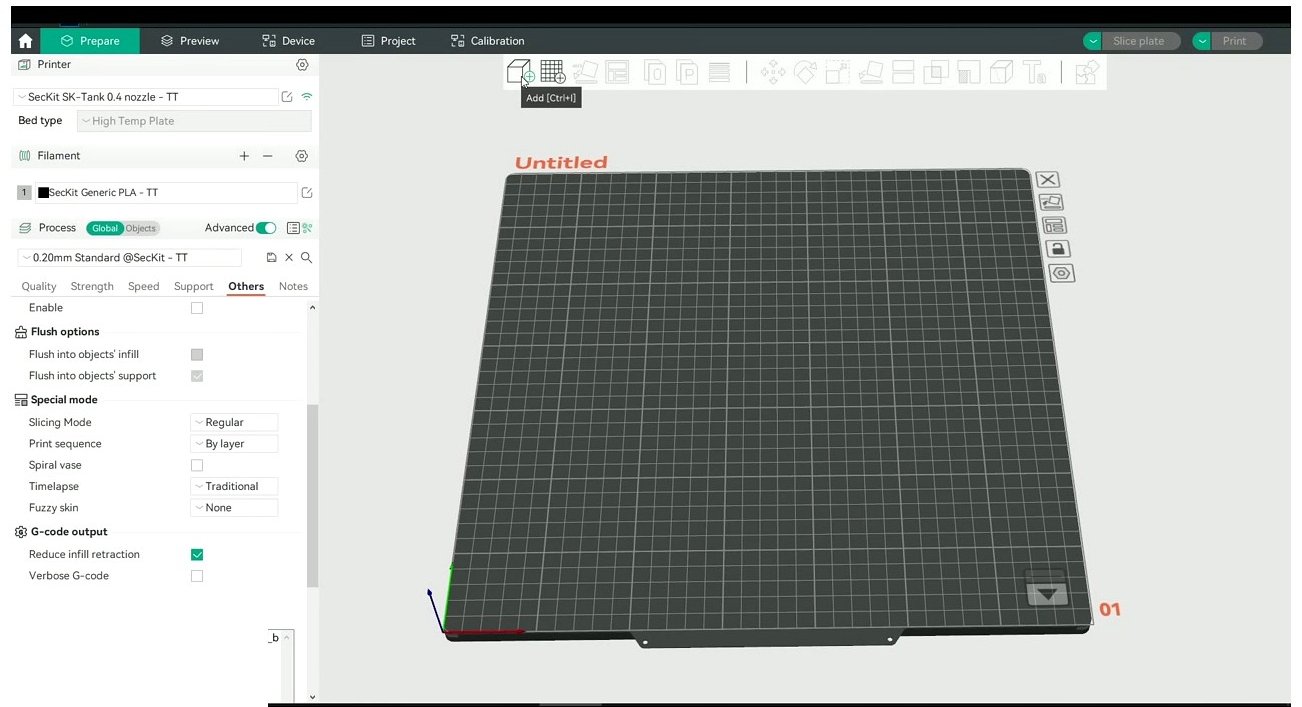Open the Quality settings tab
Image resolution: width=1302 pixels, height=707 pixels.
[39, 286]
